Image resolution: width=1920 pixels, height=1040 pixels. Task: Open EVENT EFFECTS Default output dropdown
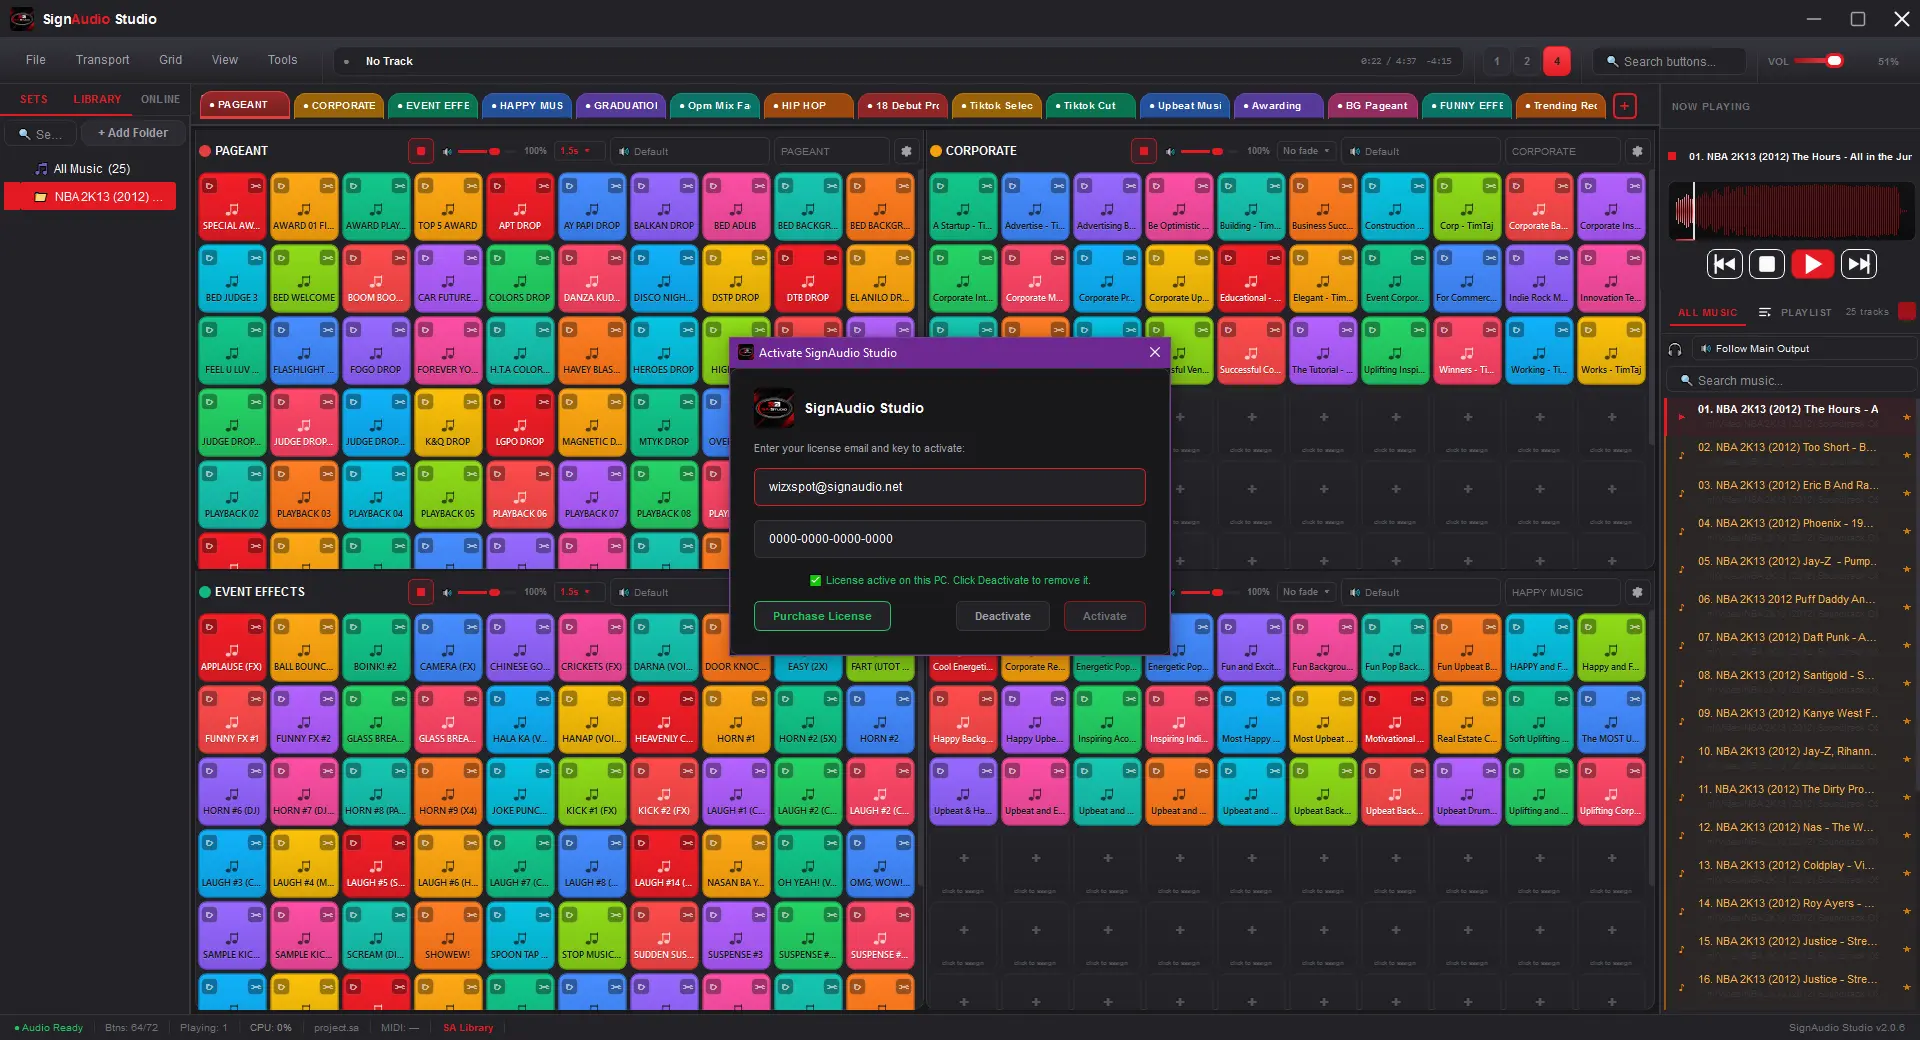[670, 592]
